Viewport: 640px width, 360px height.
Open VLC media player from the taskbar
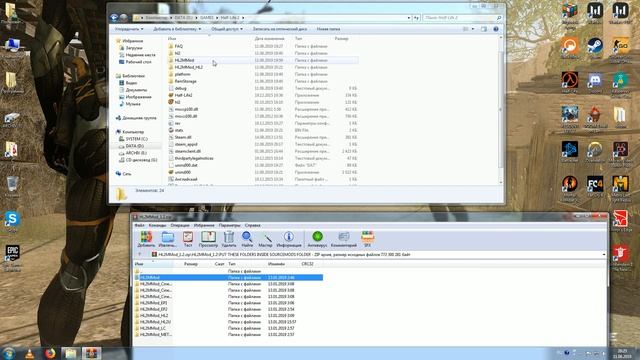pos(29,353)
